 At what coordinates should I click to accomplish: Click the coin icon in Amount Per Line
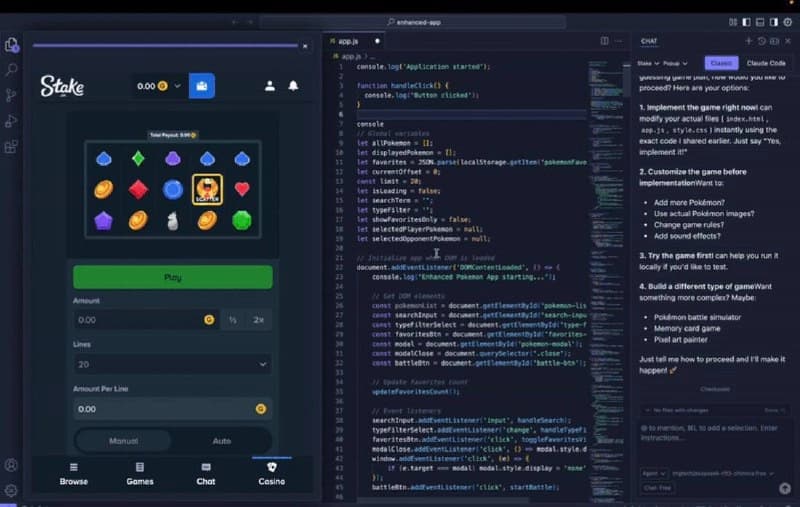261,409
